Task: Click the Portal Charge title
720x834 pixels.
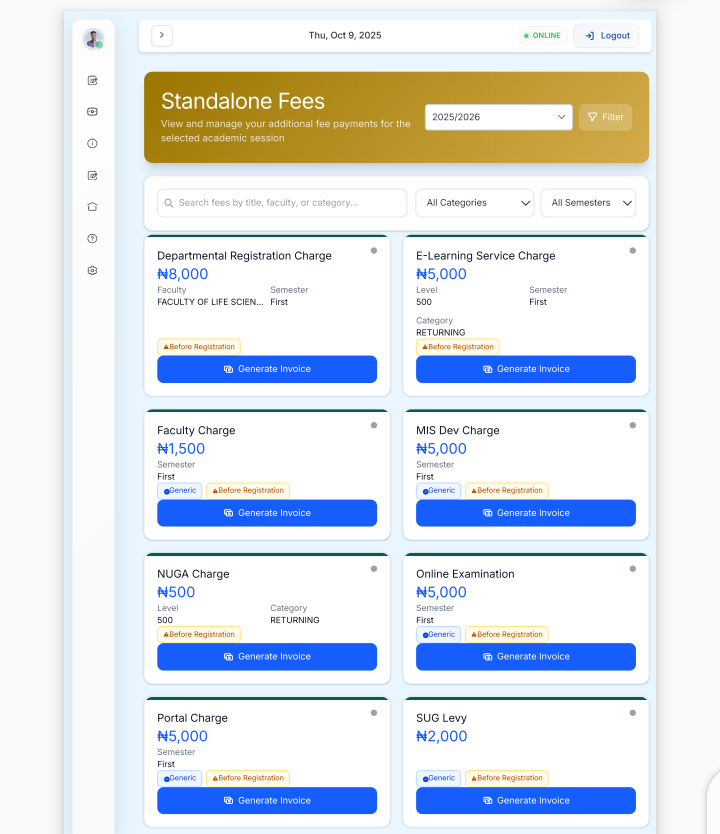Action: point(192,718)
